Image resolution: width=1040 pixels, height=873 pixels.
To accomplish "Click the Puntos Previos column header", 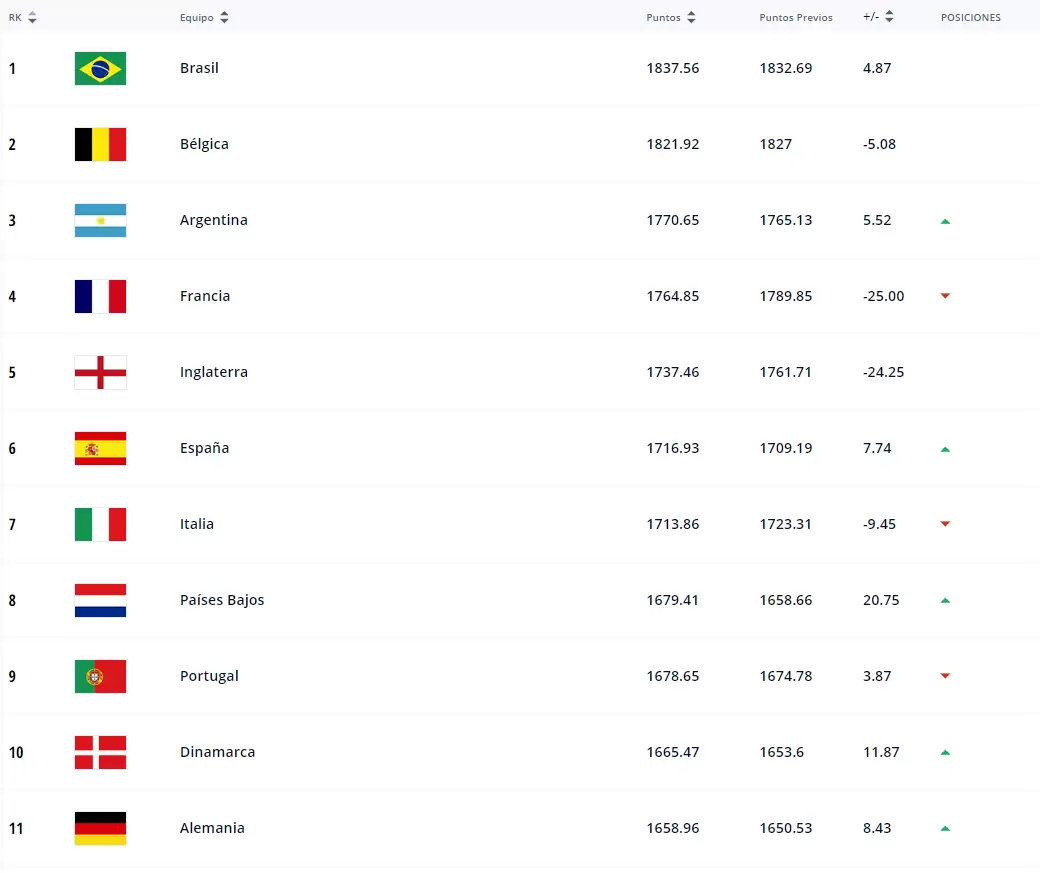I will pos(795,18).
